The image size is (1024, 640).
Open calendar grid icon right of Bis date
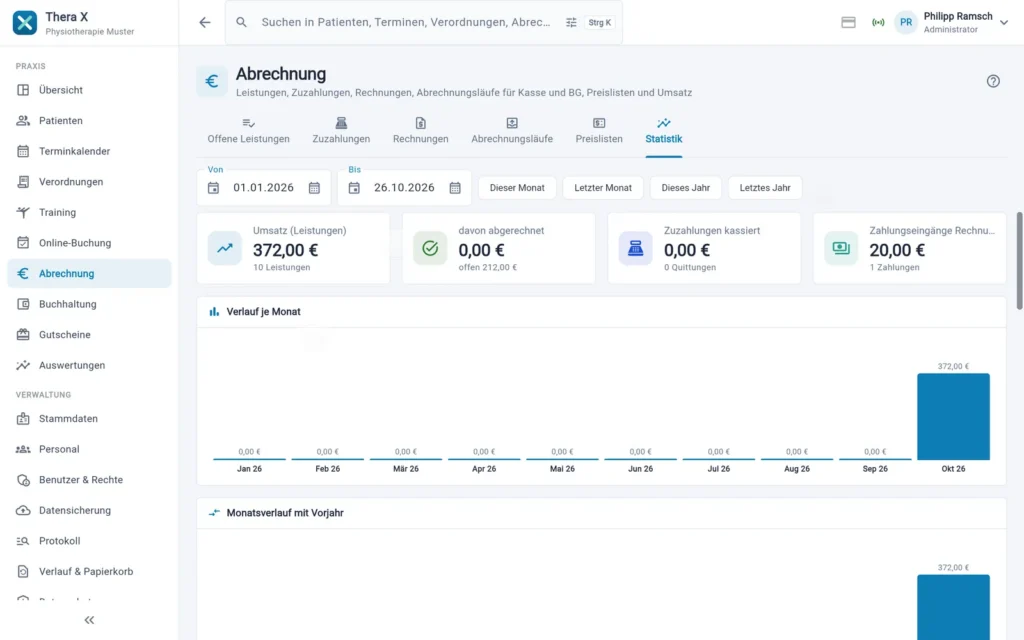click(455, 188)
